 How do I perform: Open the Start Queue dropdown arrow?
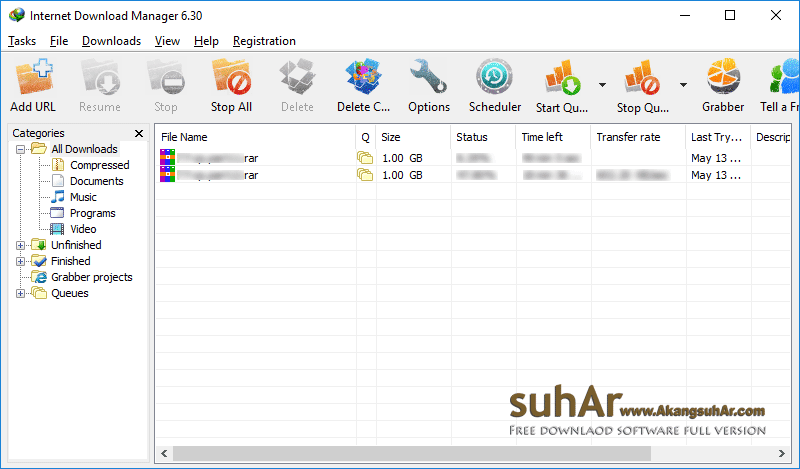(x=603, y=85)
